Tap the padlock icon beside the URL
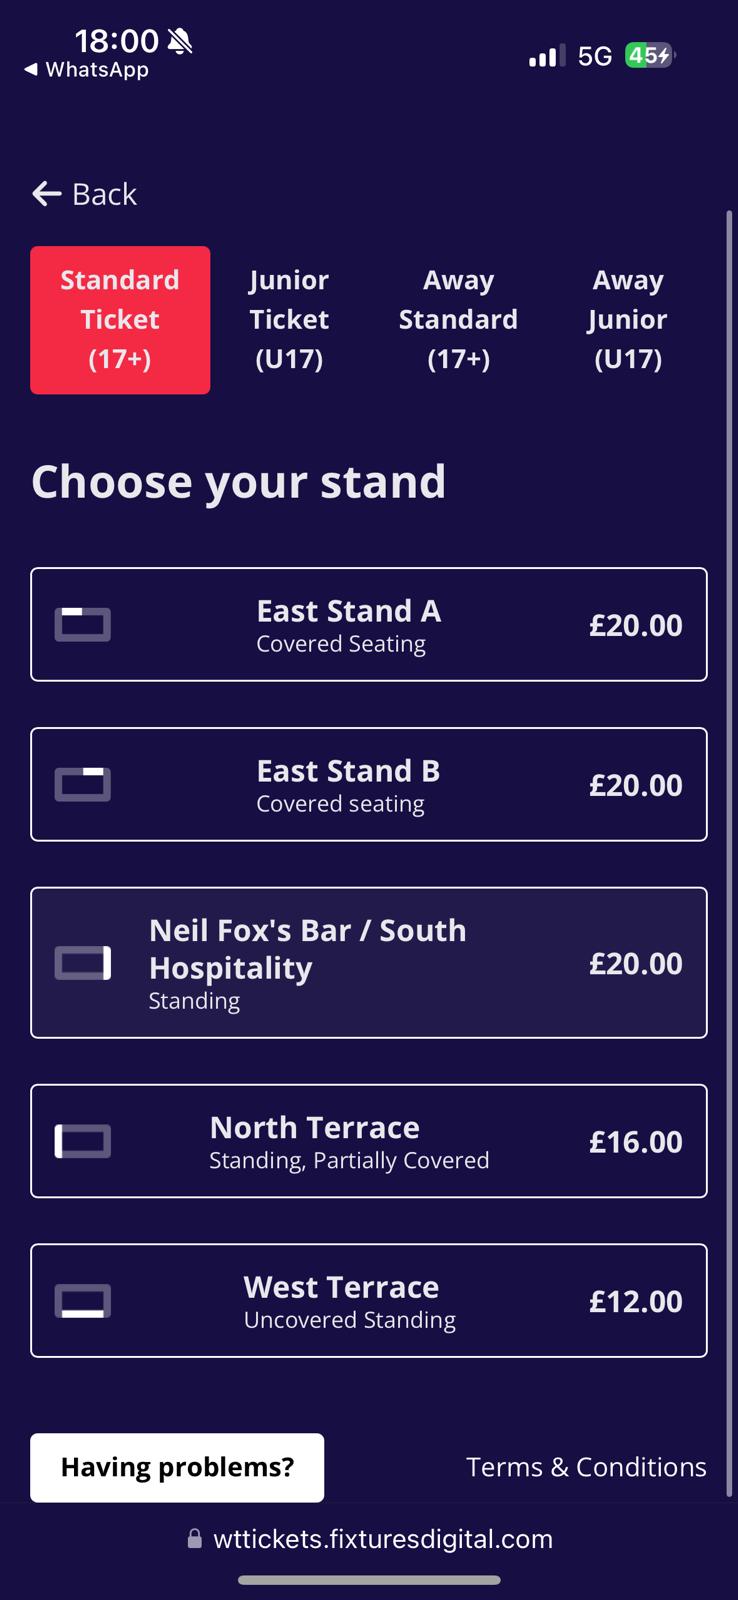This screenshot has width=738, height=1600. (x=195, y=1539)
